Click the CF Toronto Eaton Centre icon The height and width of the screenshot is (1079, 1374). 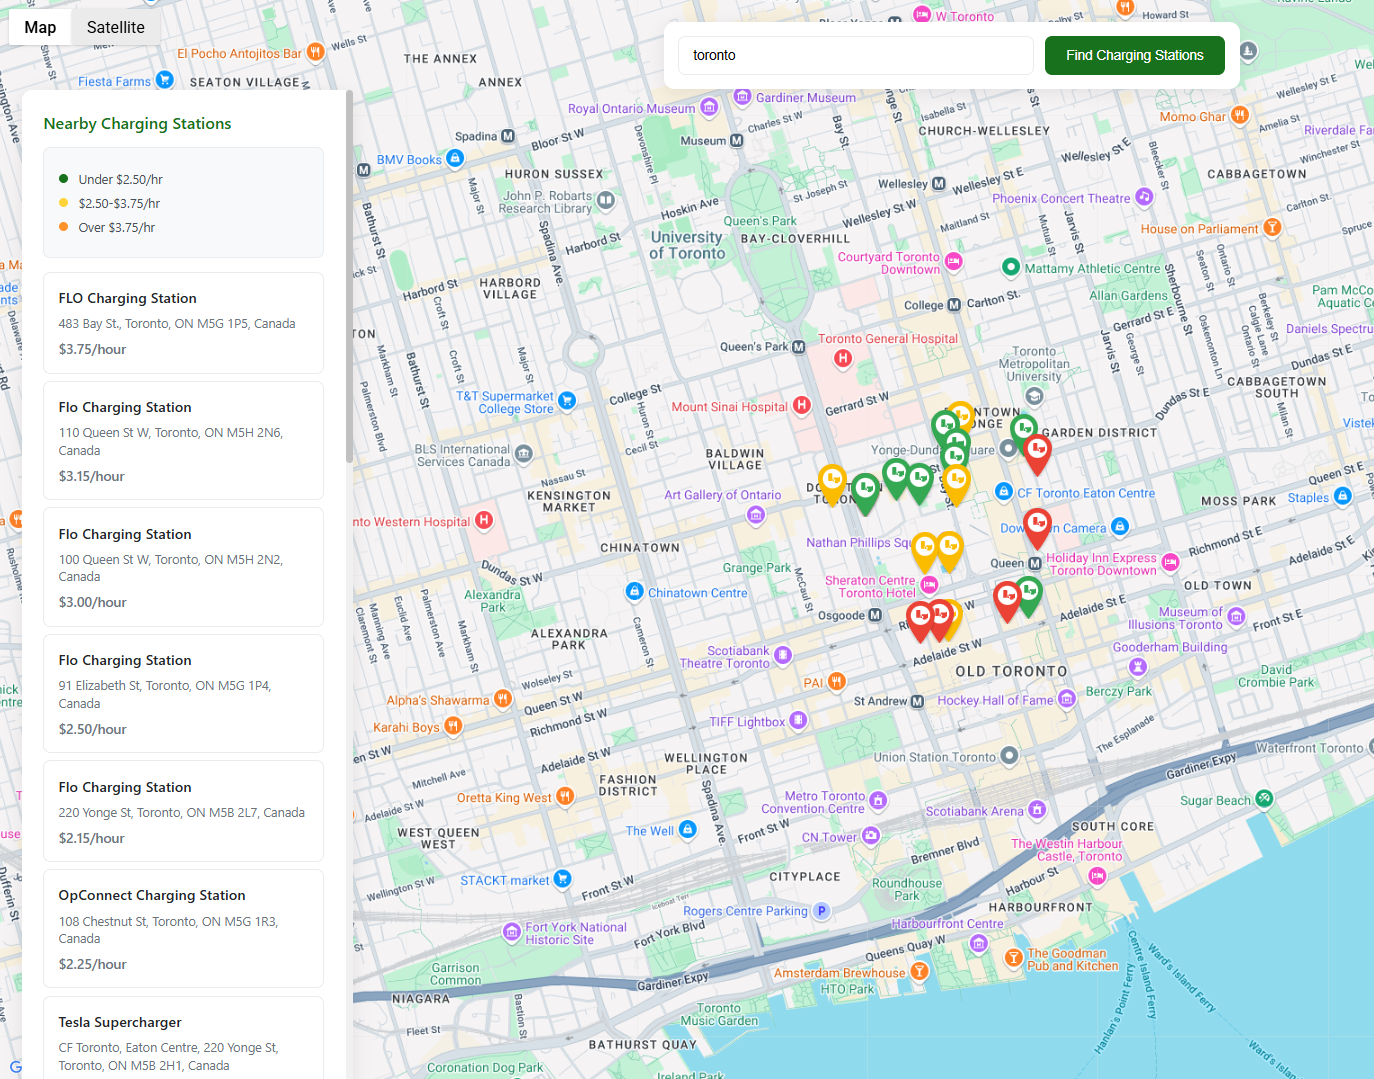point(1005,491)
